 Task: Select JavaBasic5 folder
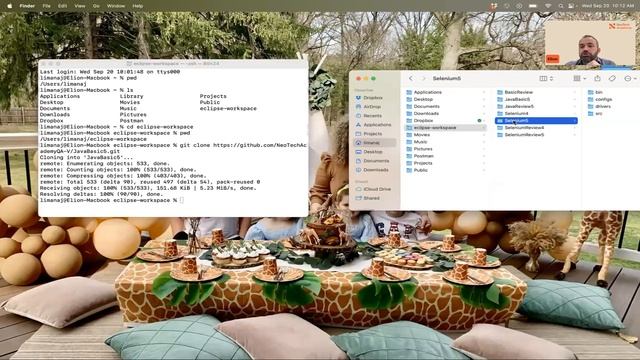[536, 100]
